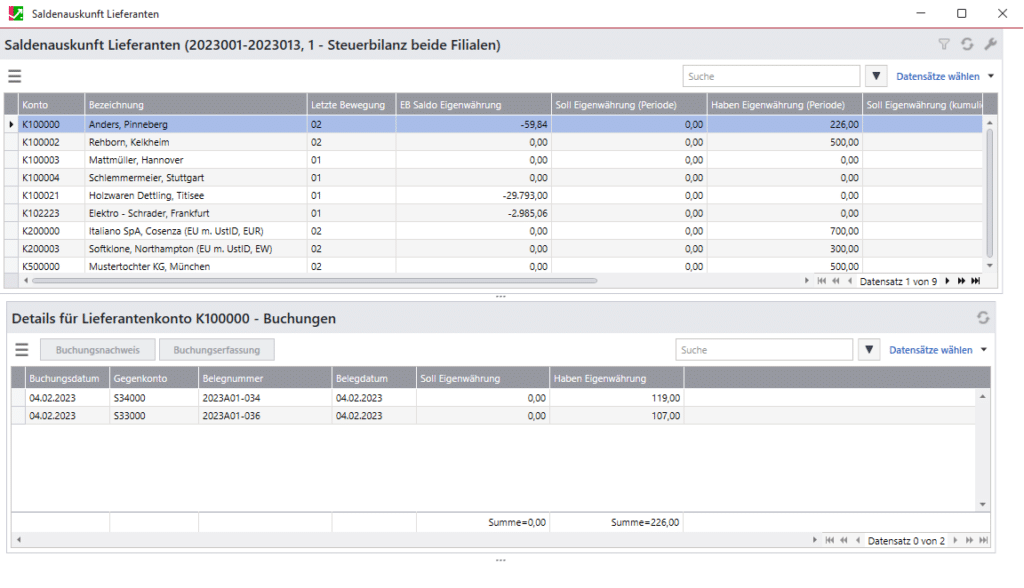
Task: Go to previous page in Buchungen navigator
Action: 844,540
